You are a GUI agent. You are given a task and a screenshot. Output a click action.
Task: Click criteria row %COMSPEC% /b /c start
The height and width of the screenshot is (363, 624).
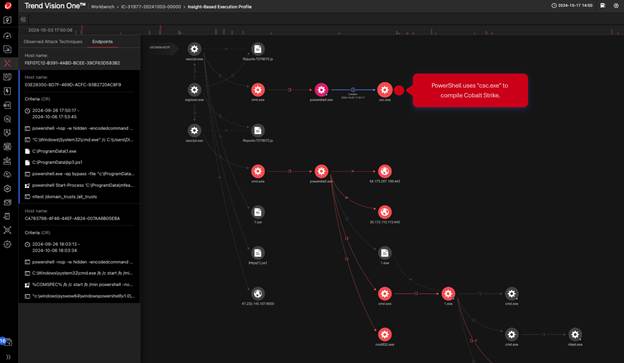tap(80, 285)
